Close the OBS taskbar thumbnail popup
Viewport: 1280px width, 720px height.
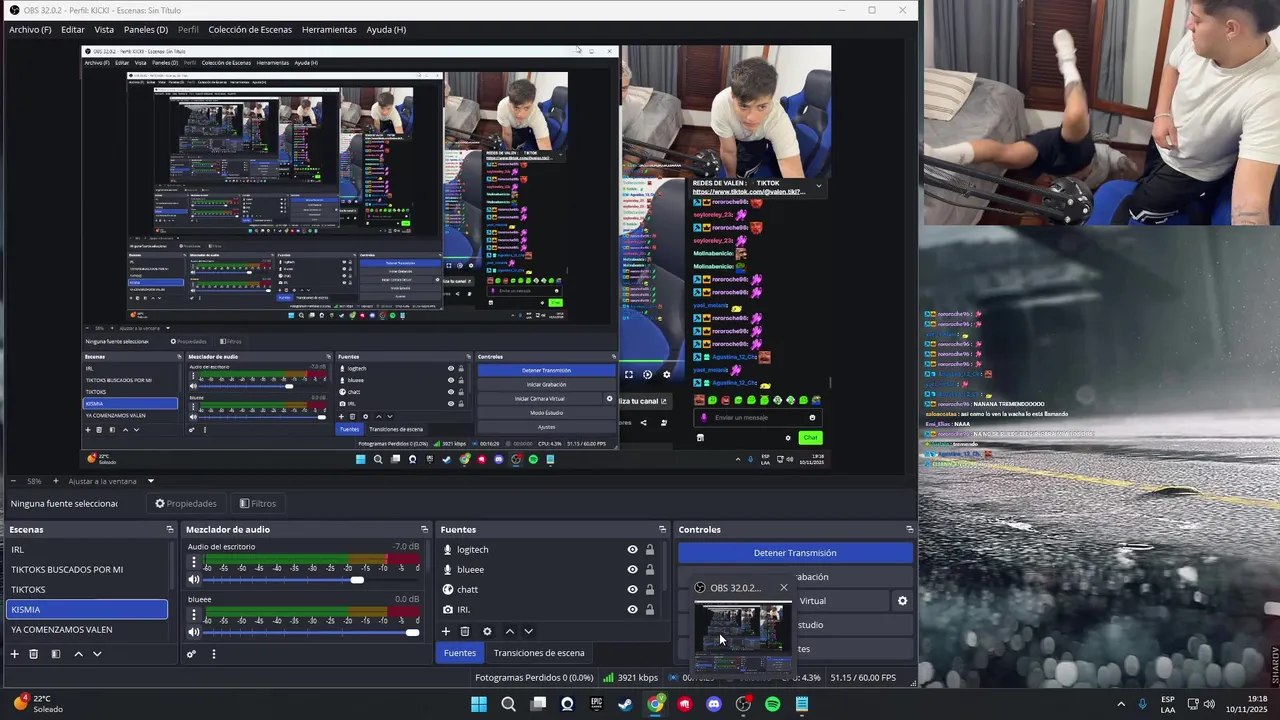click(783, 588)
